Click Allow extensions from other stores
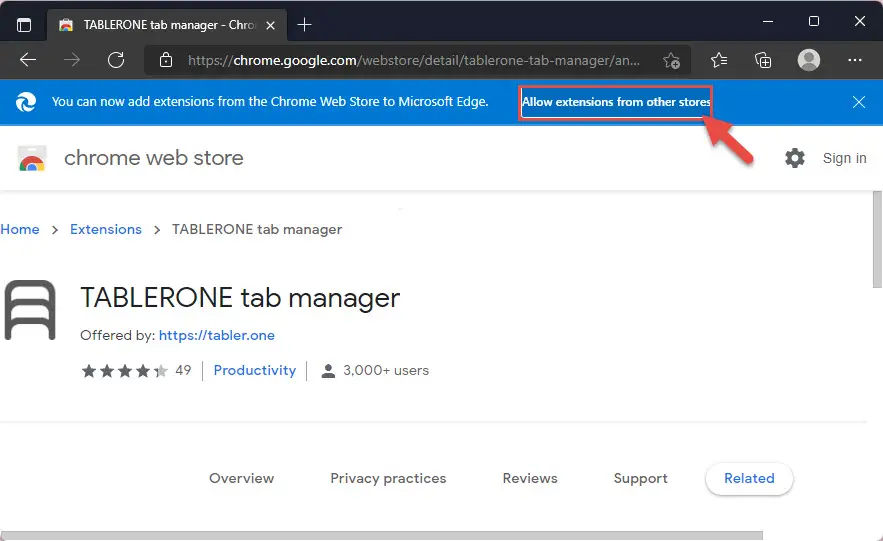Viewport: 883px width, 541px height. coord(616,102)
